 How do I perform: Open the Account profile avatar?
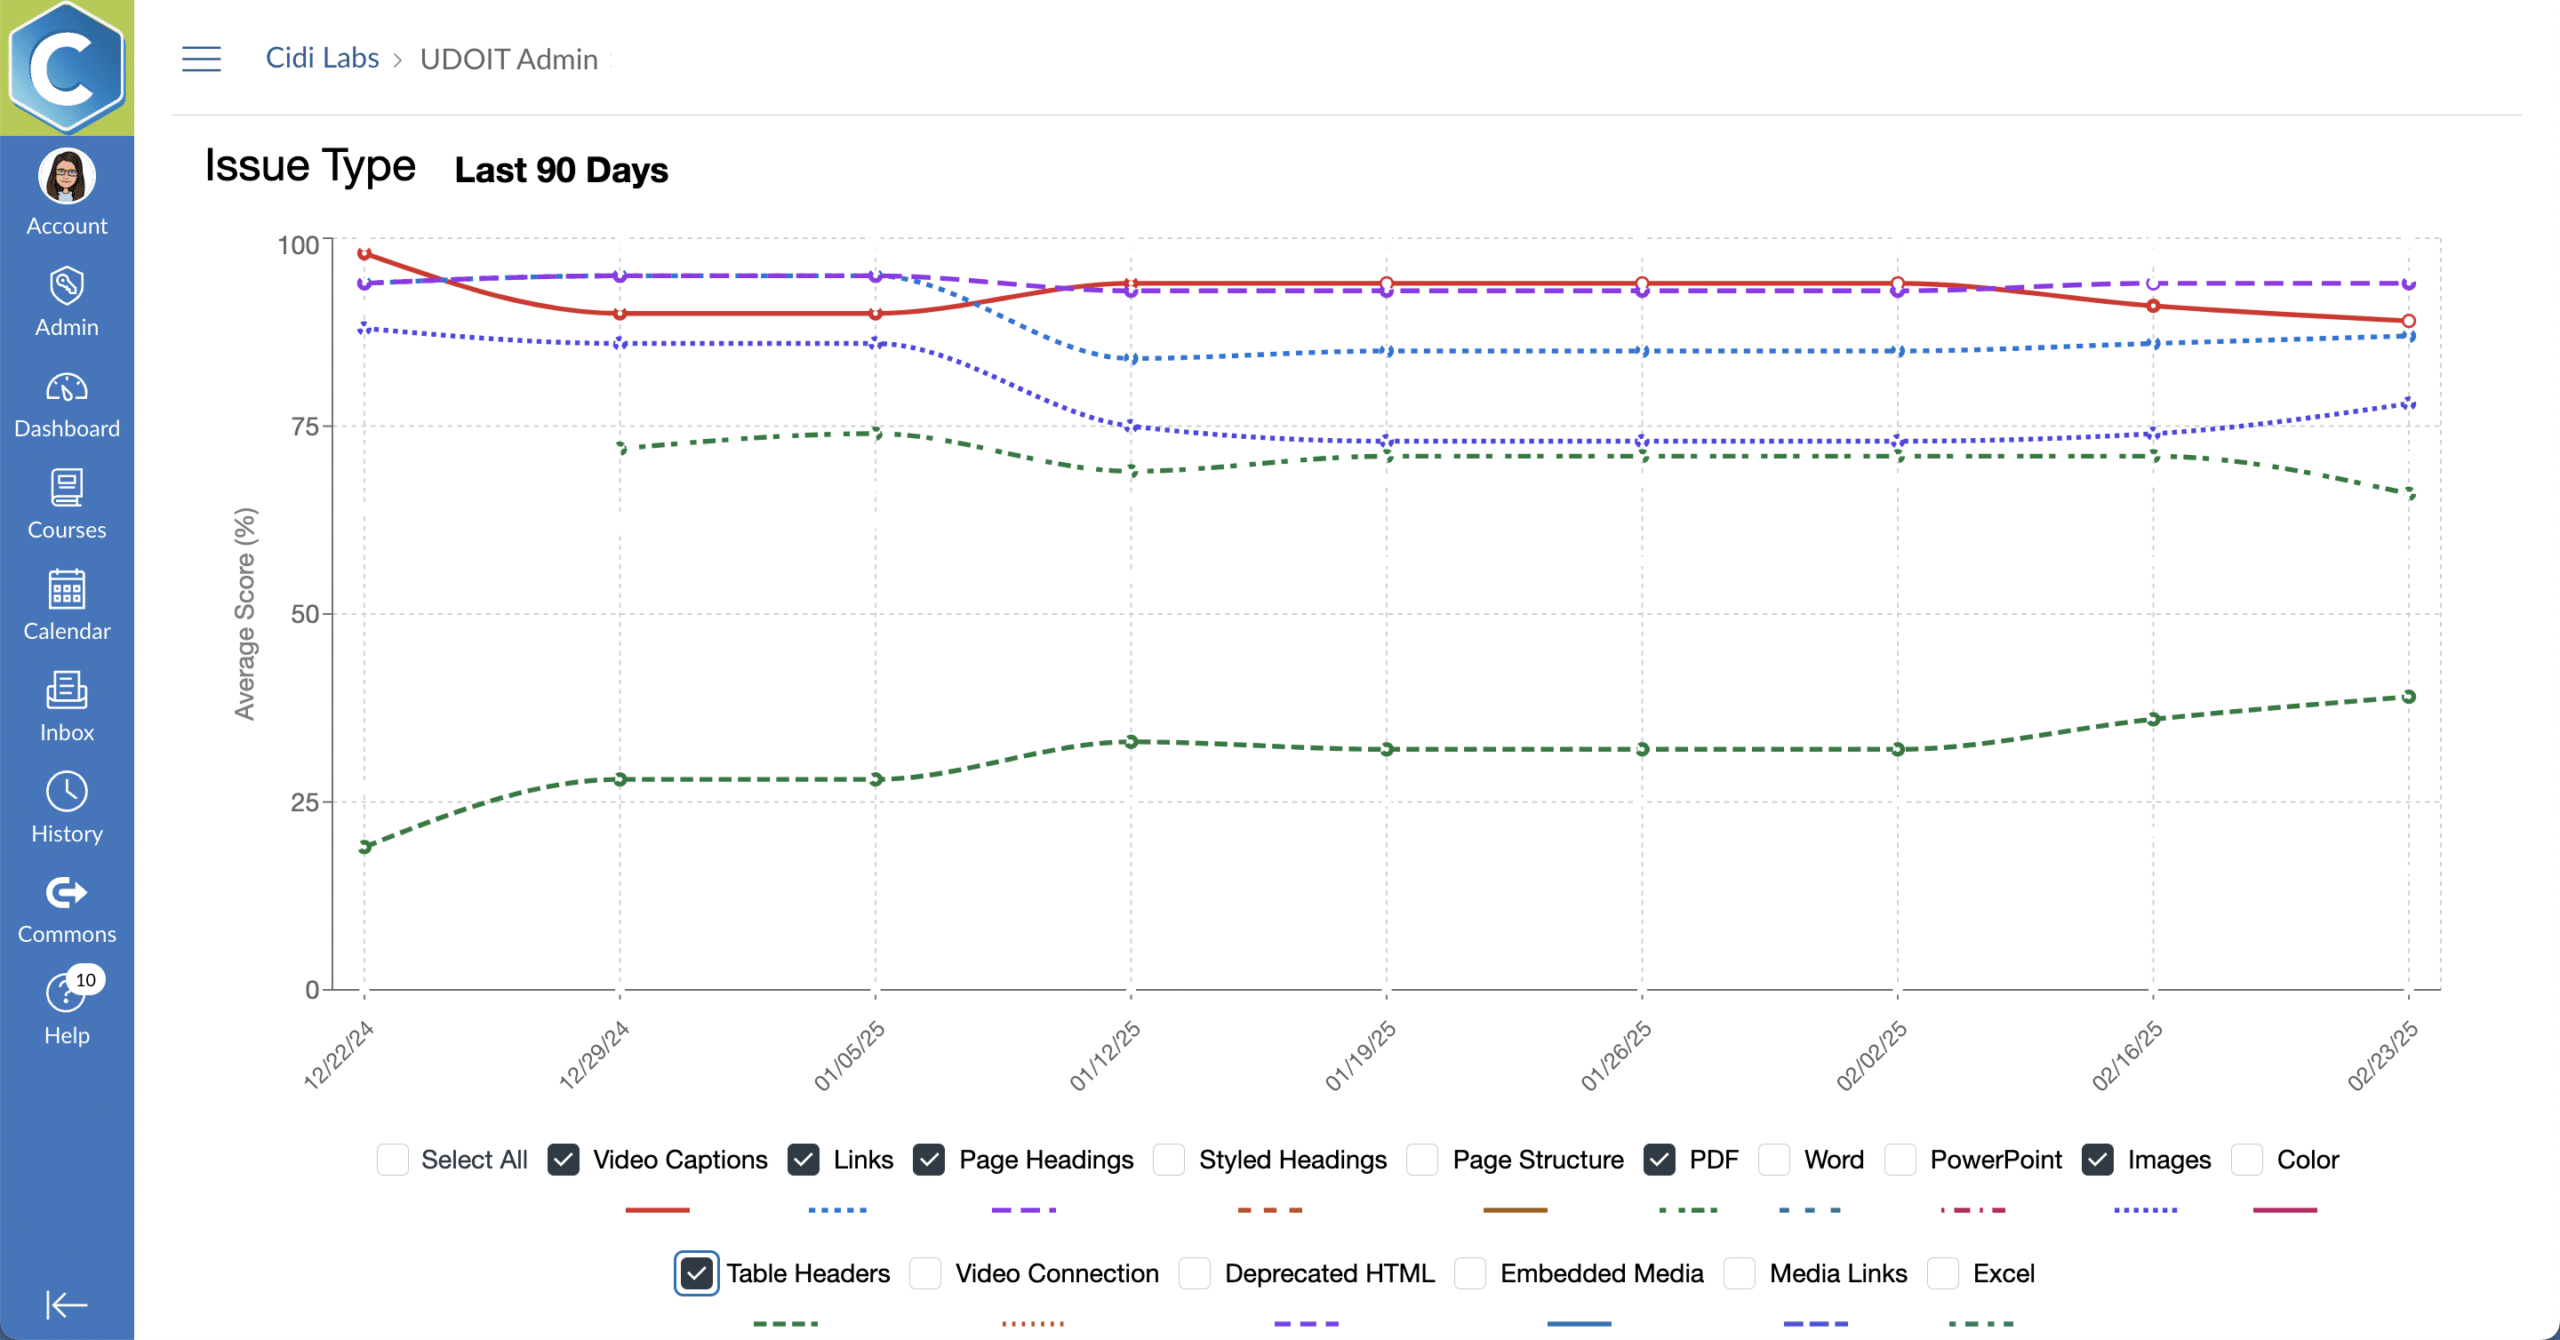click(x=66, y=177)
